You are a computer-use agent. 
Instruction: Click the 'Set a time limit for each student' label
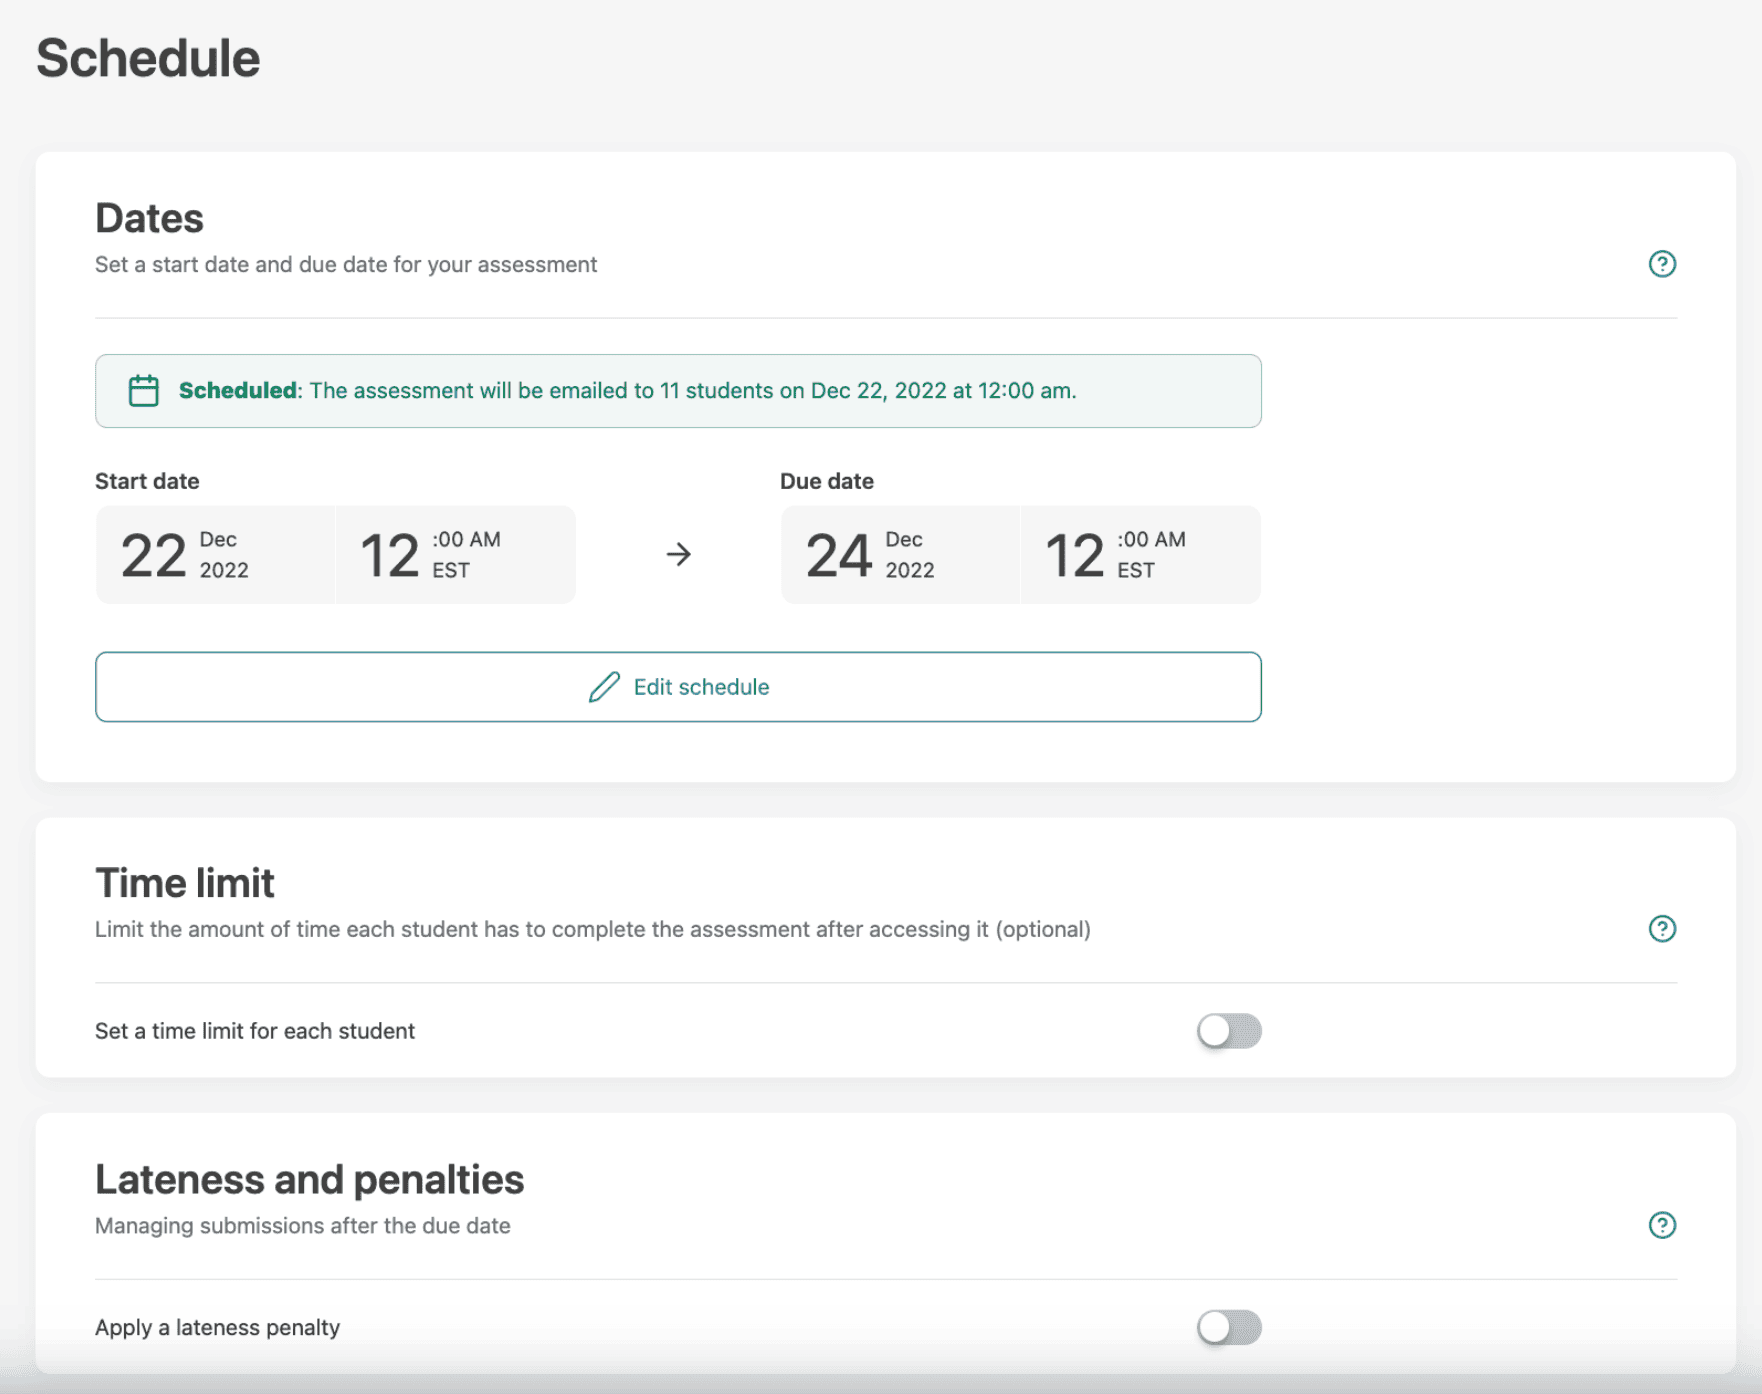click(x=255, y=1031)
